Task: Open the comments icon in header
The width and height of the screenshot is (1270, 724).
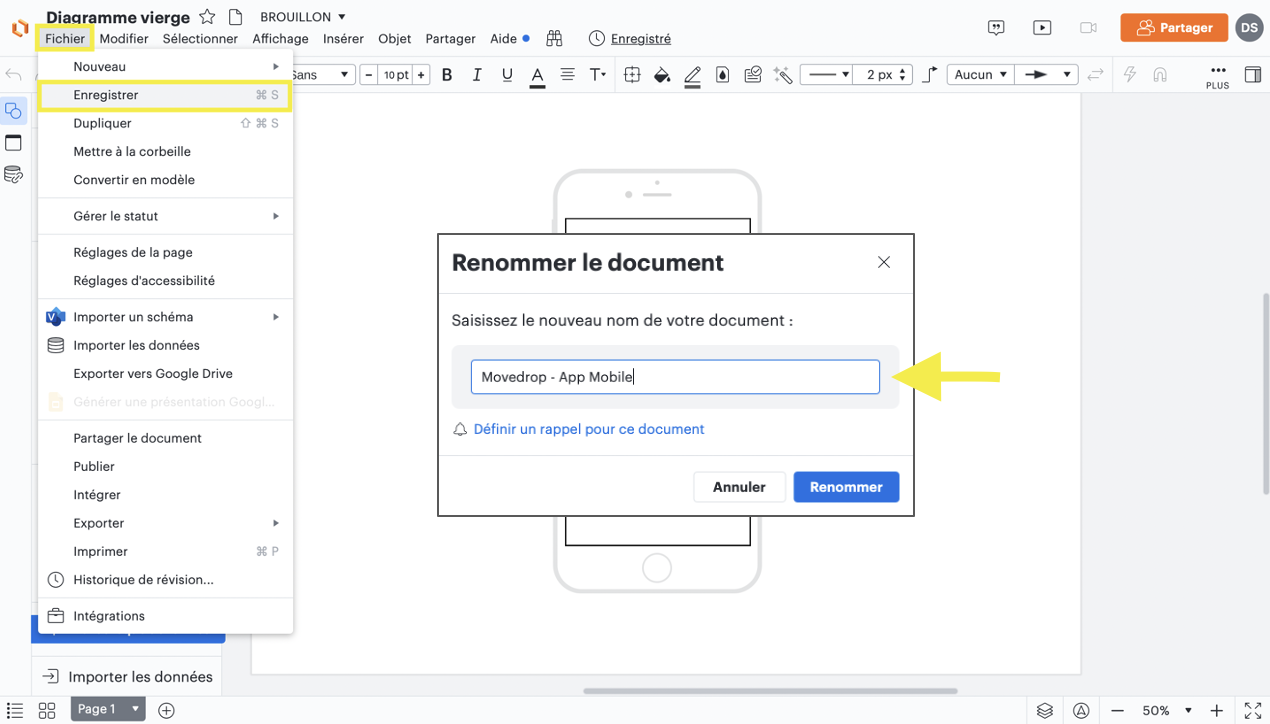Action: click(x=996, y=28)
